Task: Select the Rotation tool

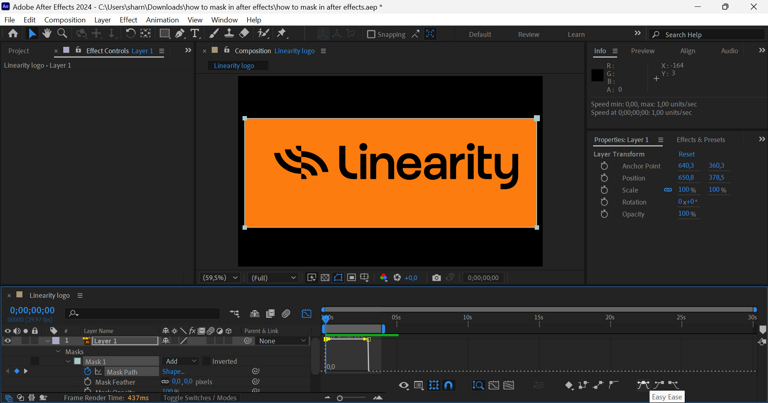Action: click(130, 33)
